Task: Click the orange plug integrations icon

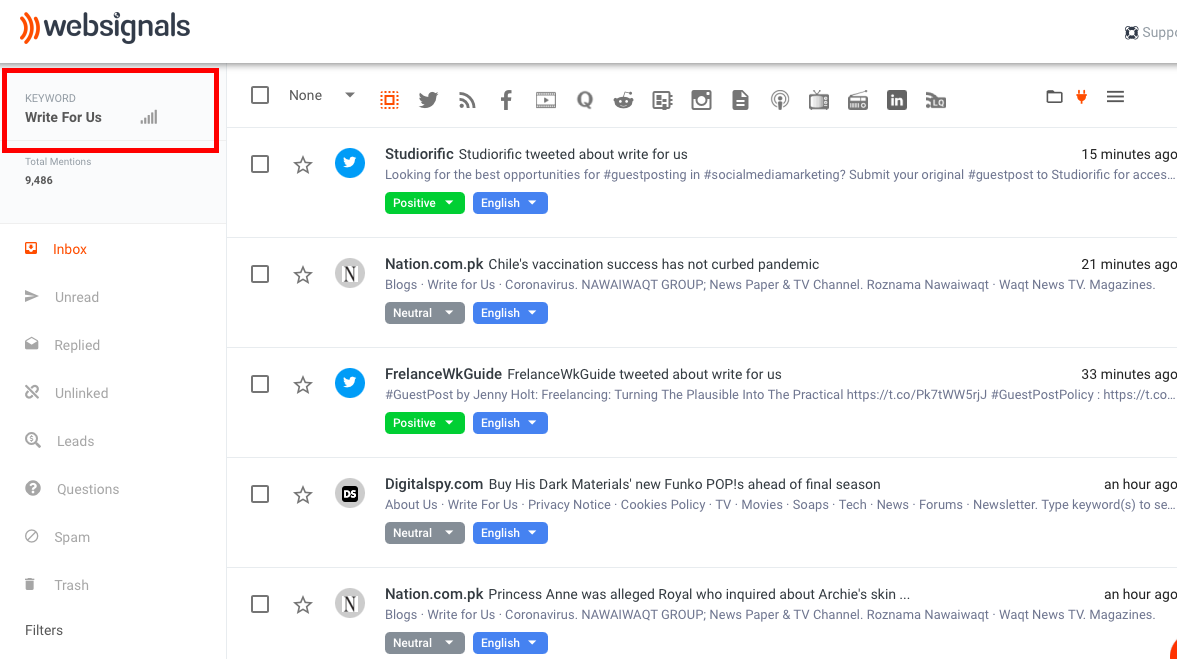Action: (x=1082, y=97)
